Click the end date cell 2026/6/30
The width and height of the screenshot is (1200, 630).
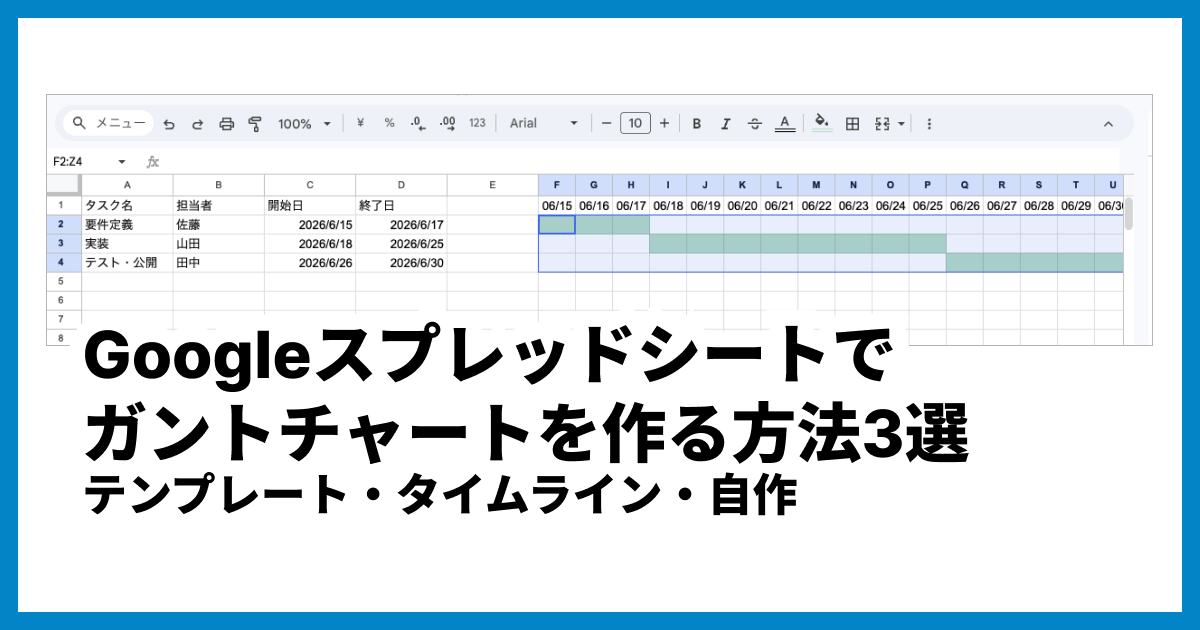click(401, 262)
